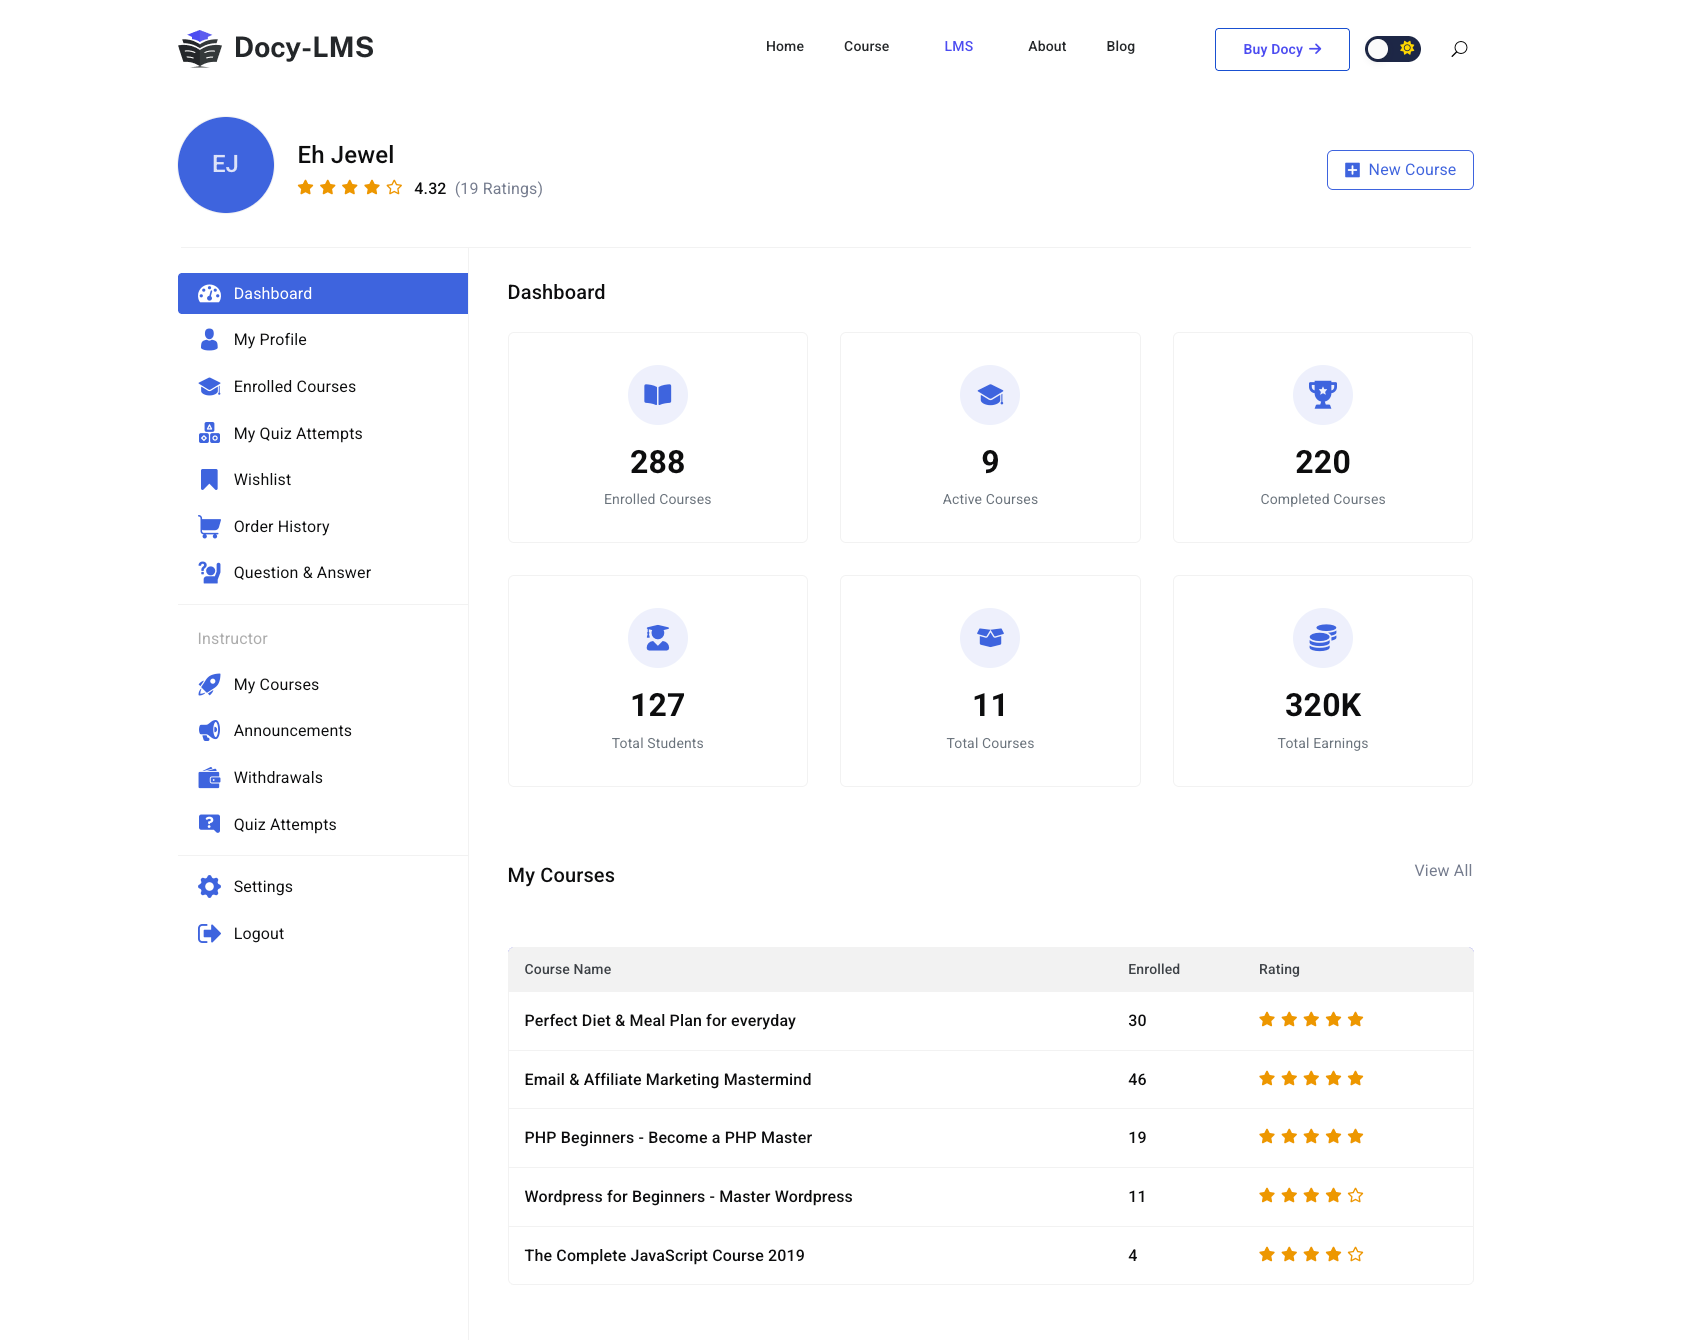Click the 320K Total Earnings value
This screenshot has height=1340, width=1700.
[x=1323, y=705]
